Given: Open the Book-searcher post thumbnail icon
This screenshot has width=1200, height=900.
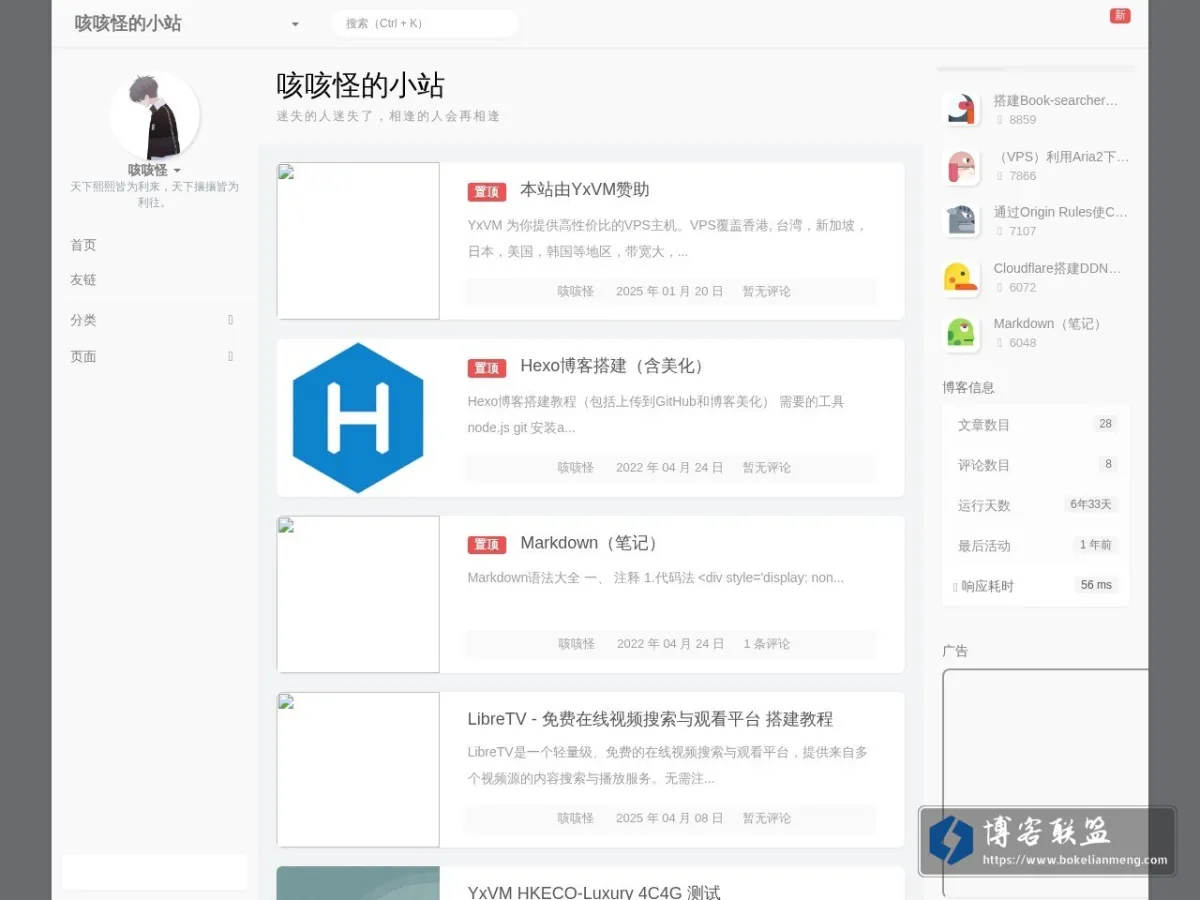Looking at the screenshot, I should (961, 109).
